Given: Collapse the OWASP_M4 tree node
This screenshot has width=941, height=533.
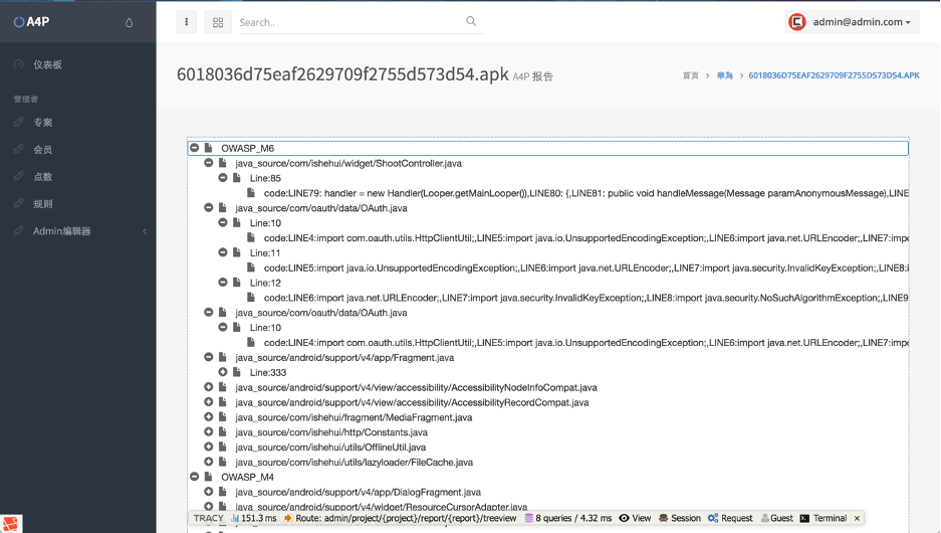Looking at the screenshot, I should 194,477.
